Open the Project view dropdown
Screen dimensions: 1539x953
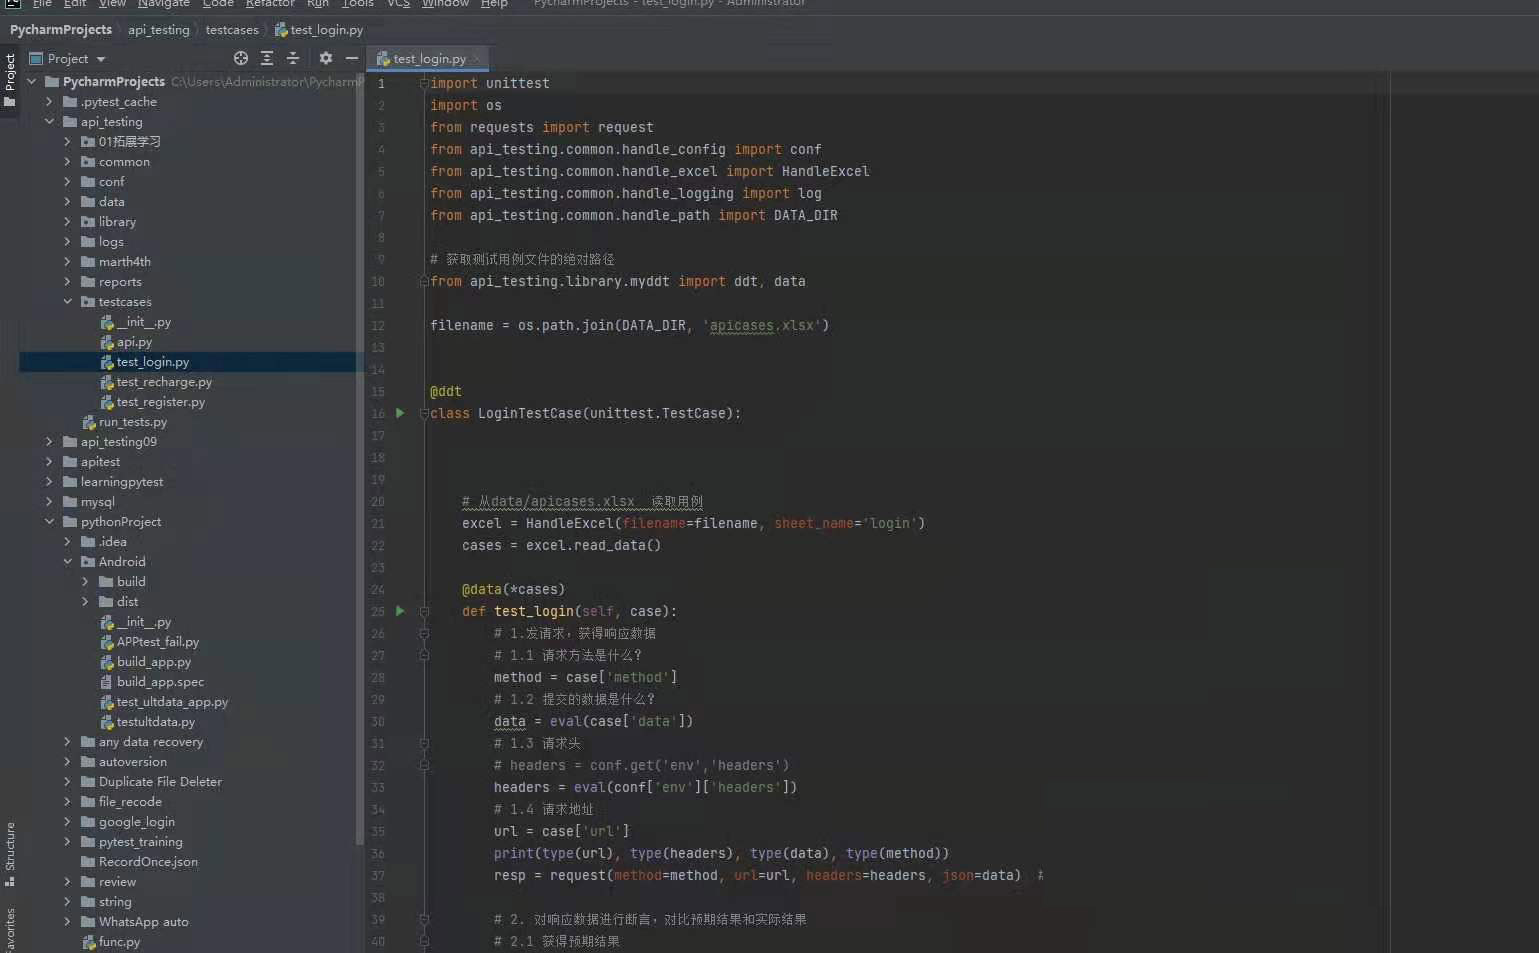[101, 59]
